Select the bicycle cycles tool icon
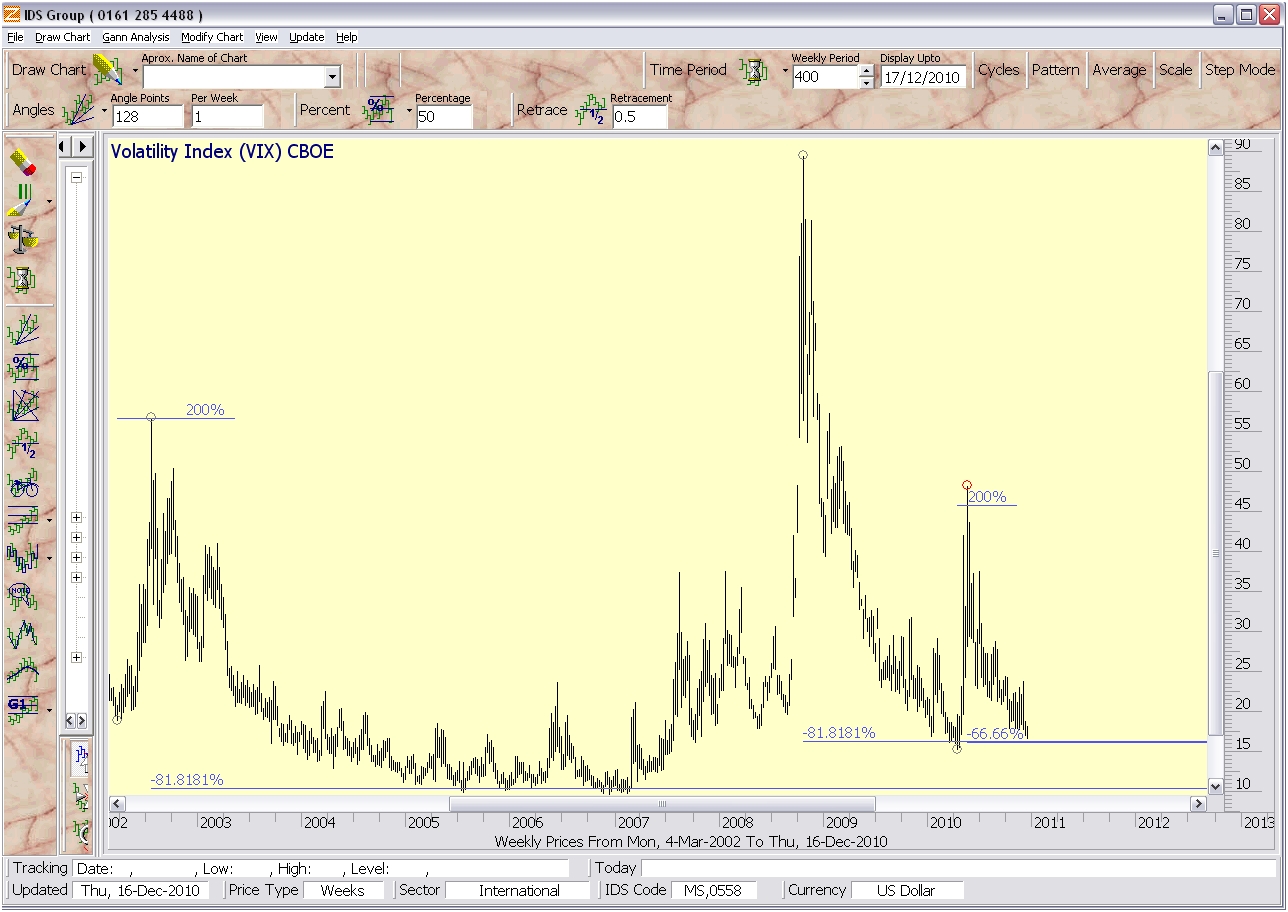Viewport: 1288px width, 912px height. [22, 486]
